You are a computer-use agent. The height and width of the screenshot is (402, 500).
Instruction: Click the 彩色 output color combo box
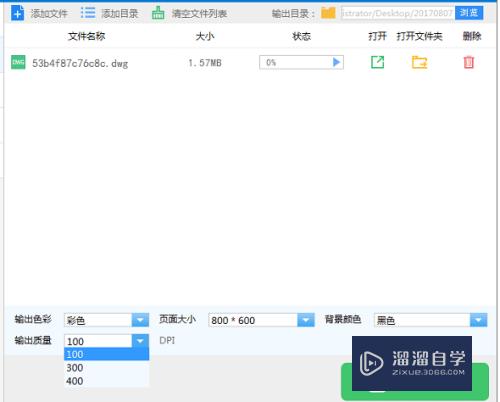[106, 320]
